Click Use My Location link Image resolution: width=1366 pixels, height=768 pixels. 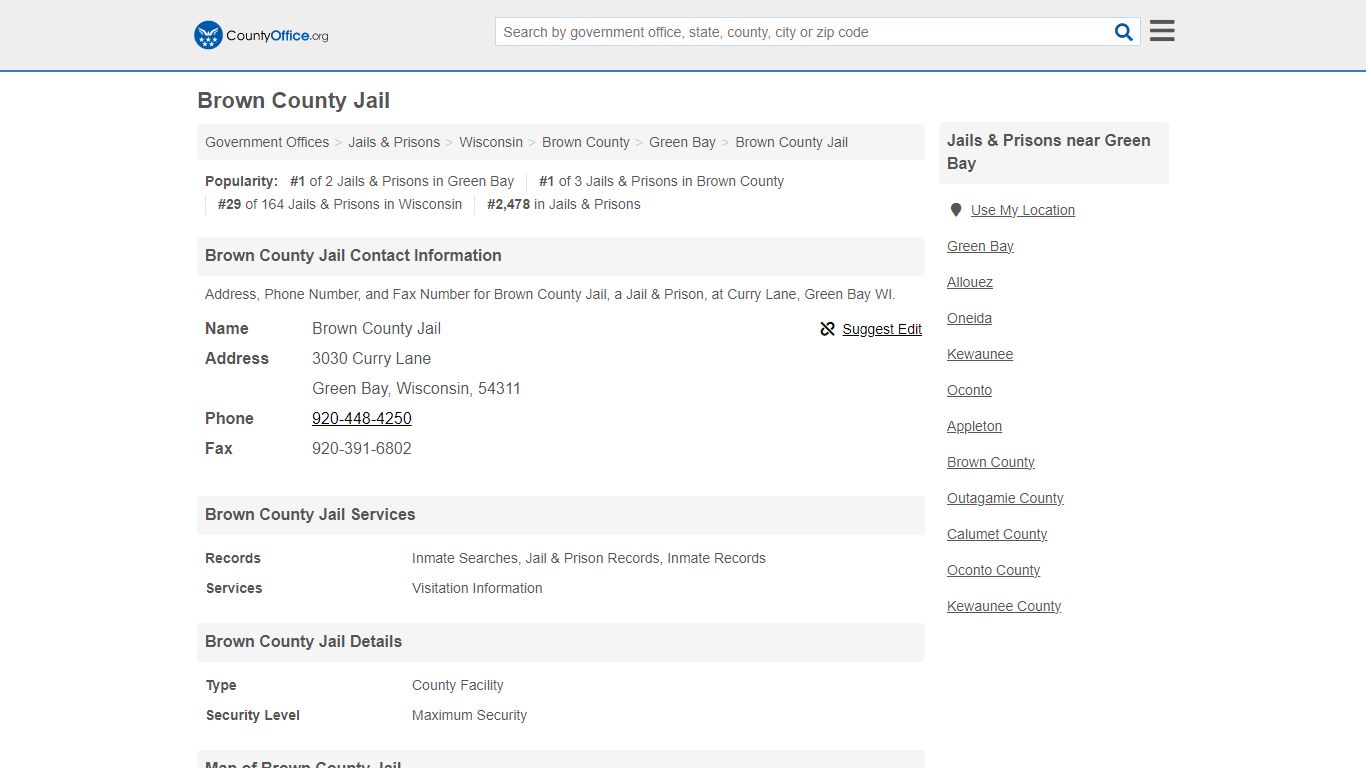coord(1023,210)
